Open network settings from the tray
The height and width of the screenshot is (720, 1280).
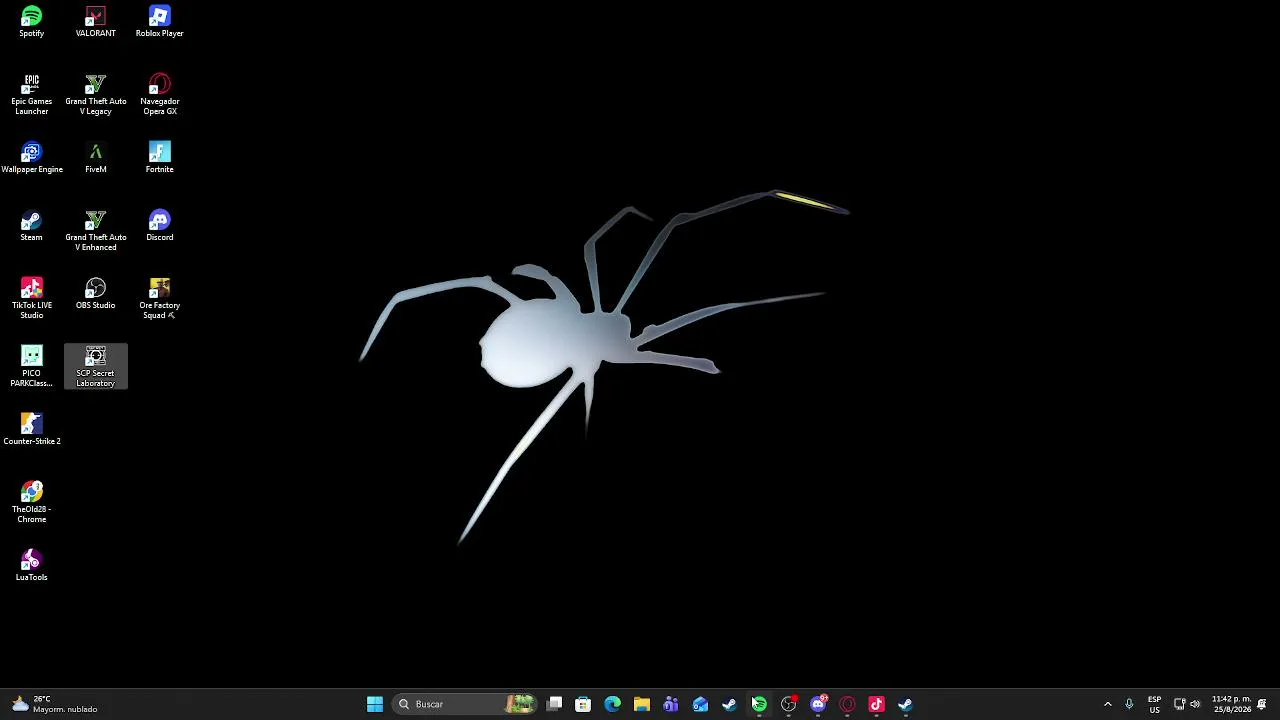(1179, 704)
